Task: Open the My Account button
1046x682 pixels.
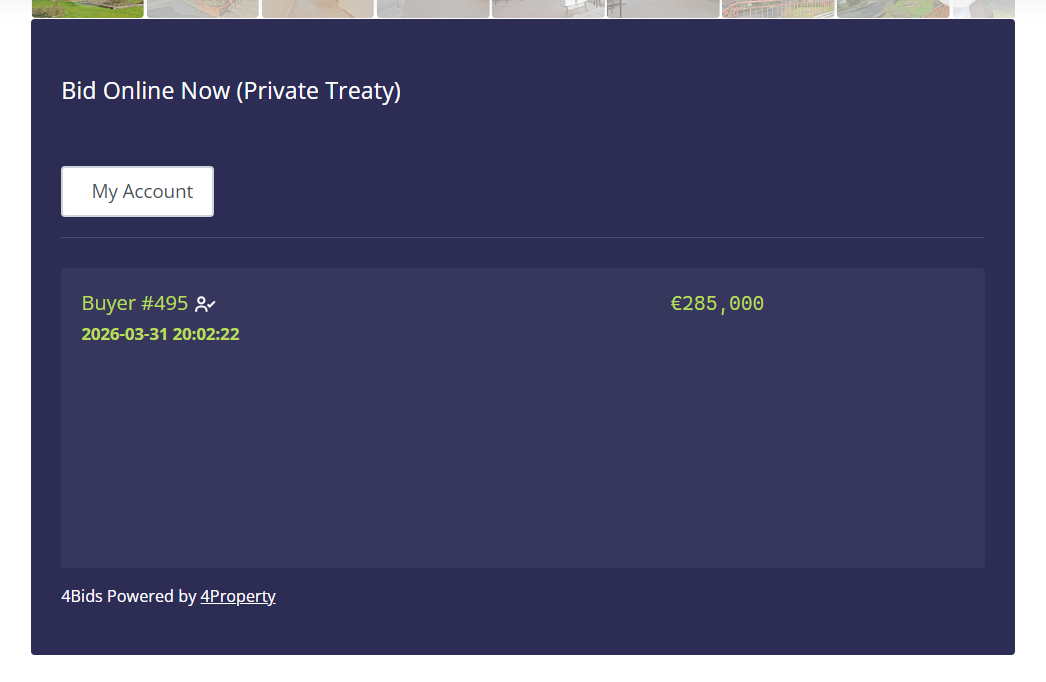Action: point(137,192)
